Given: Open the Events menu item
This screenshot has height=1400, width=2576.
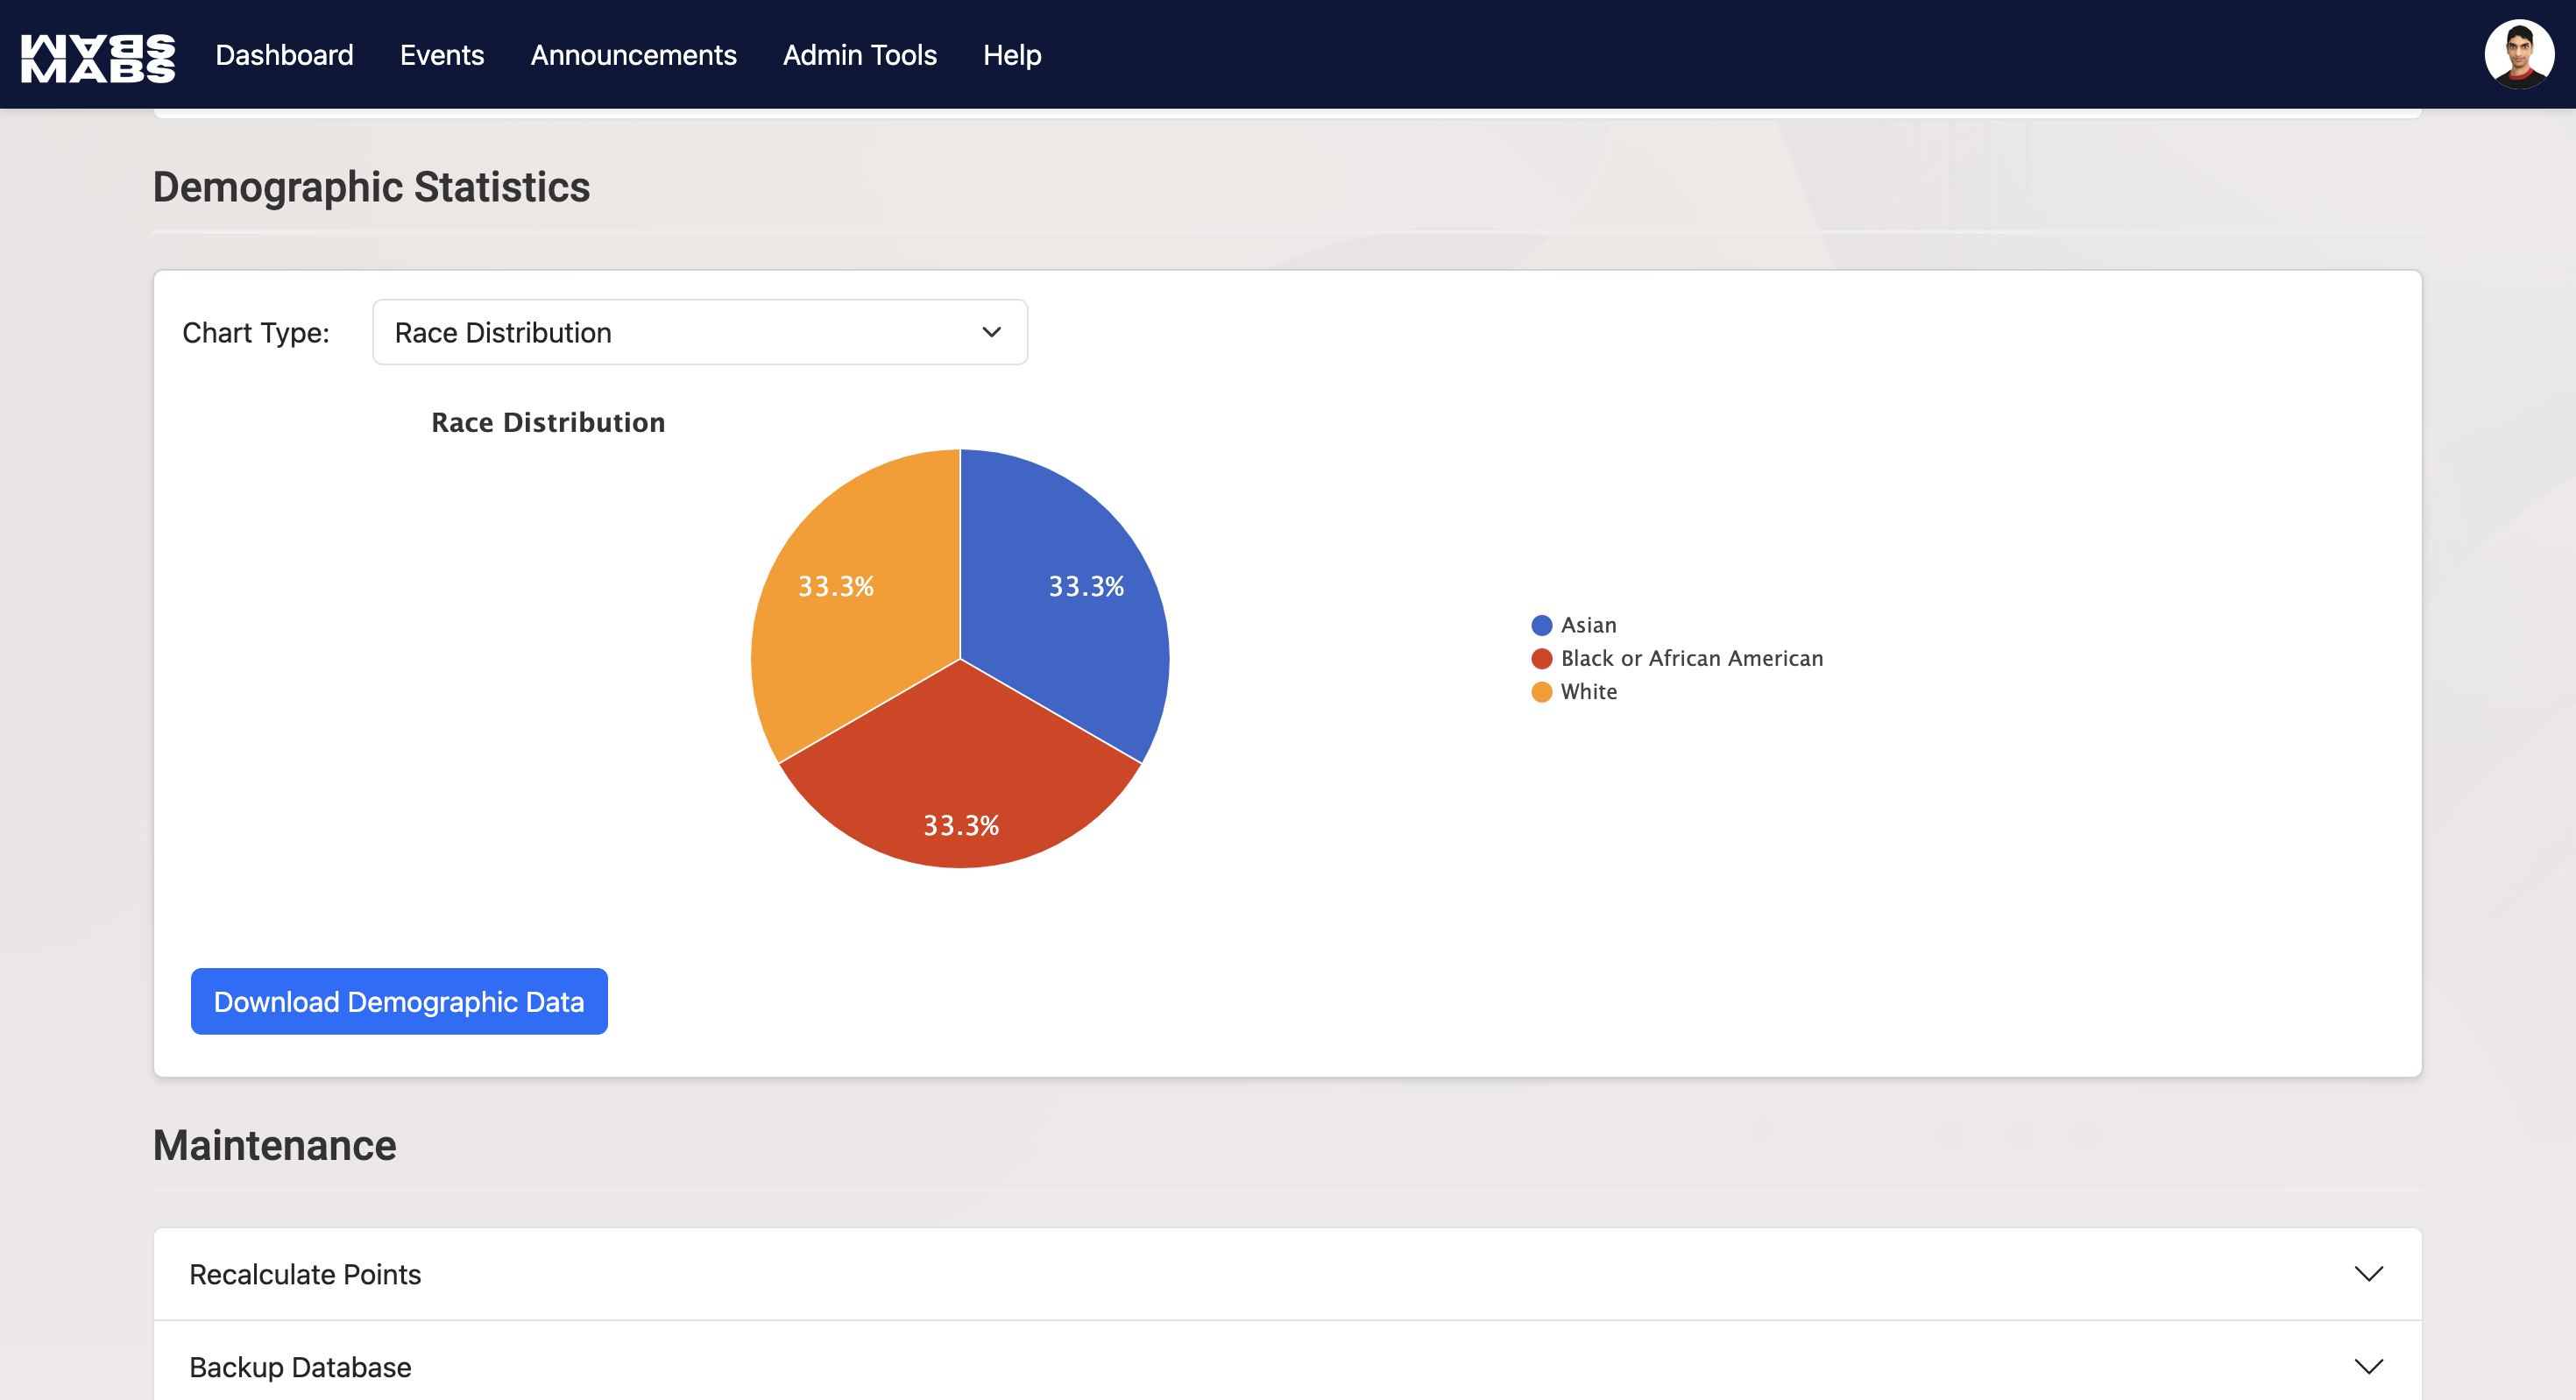Looking at the screenshot, I should (442, 55).
